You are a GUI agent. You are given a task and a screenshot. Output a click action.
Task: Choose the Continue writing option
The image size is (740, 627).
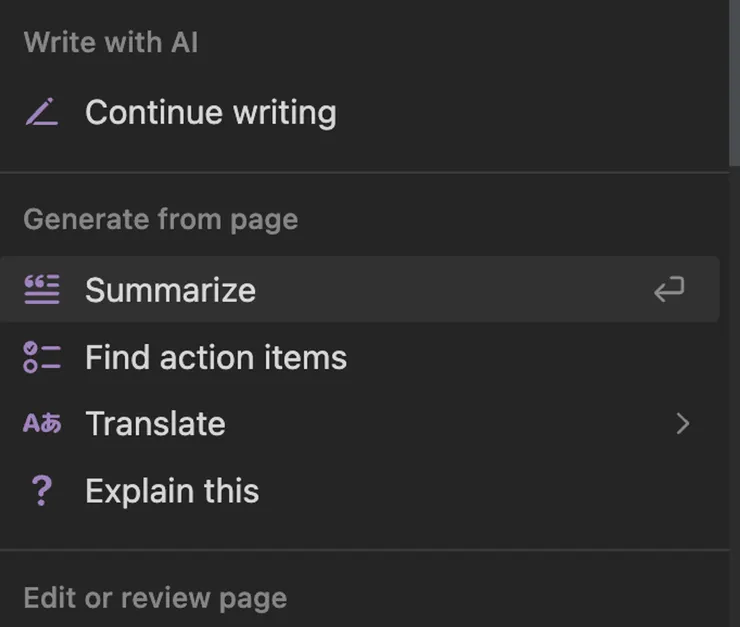pos(210,113)
